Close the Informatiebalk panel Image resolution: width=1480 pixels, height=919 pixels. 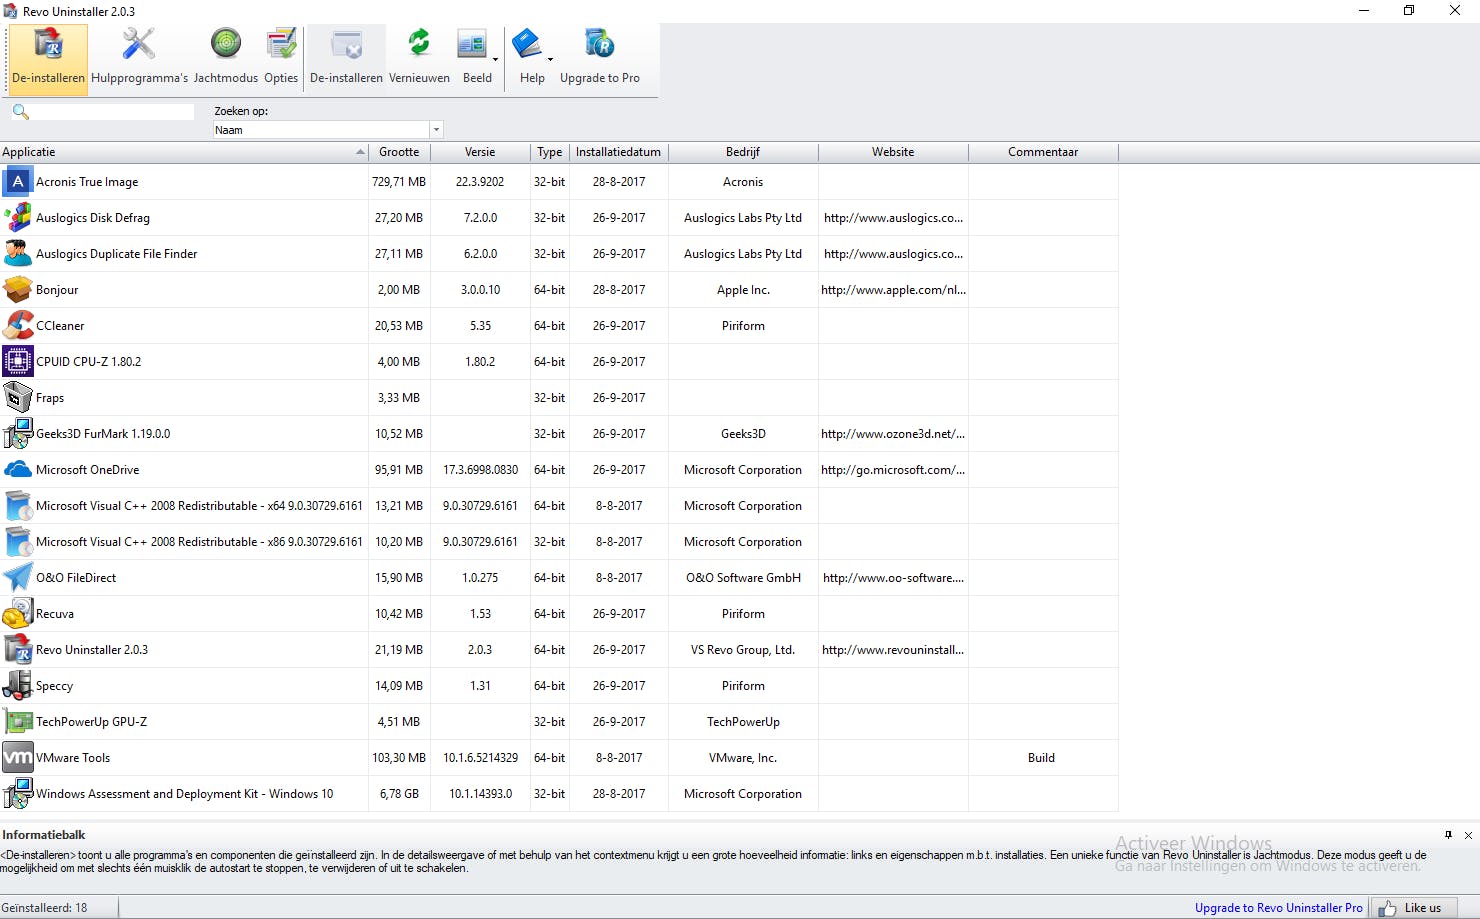1468,835
